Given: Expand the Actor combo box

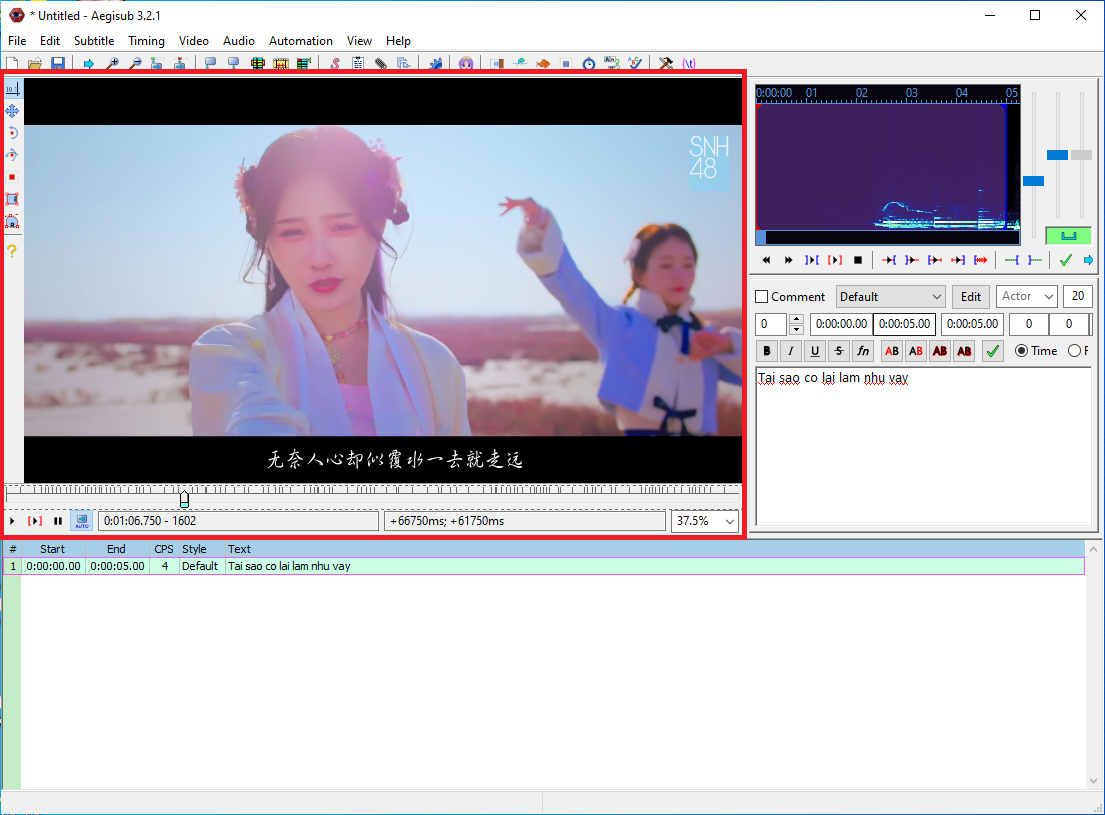Looking at the screenshot, I should coord(1027,297).
